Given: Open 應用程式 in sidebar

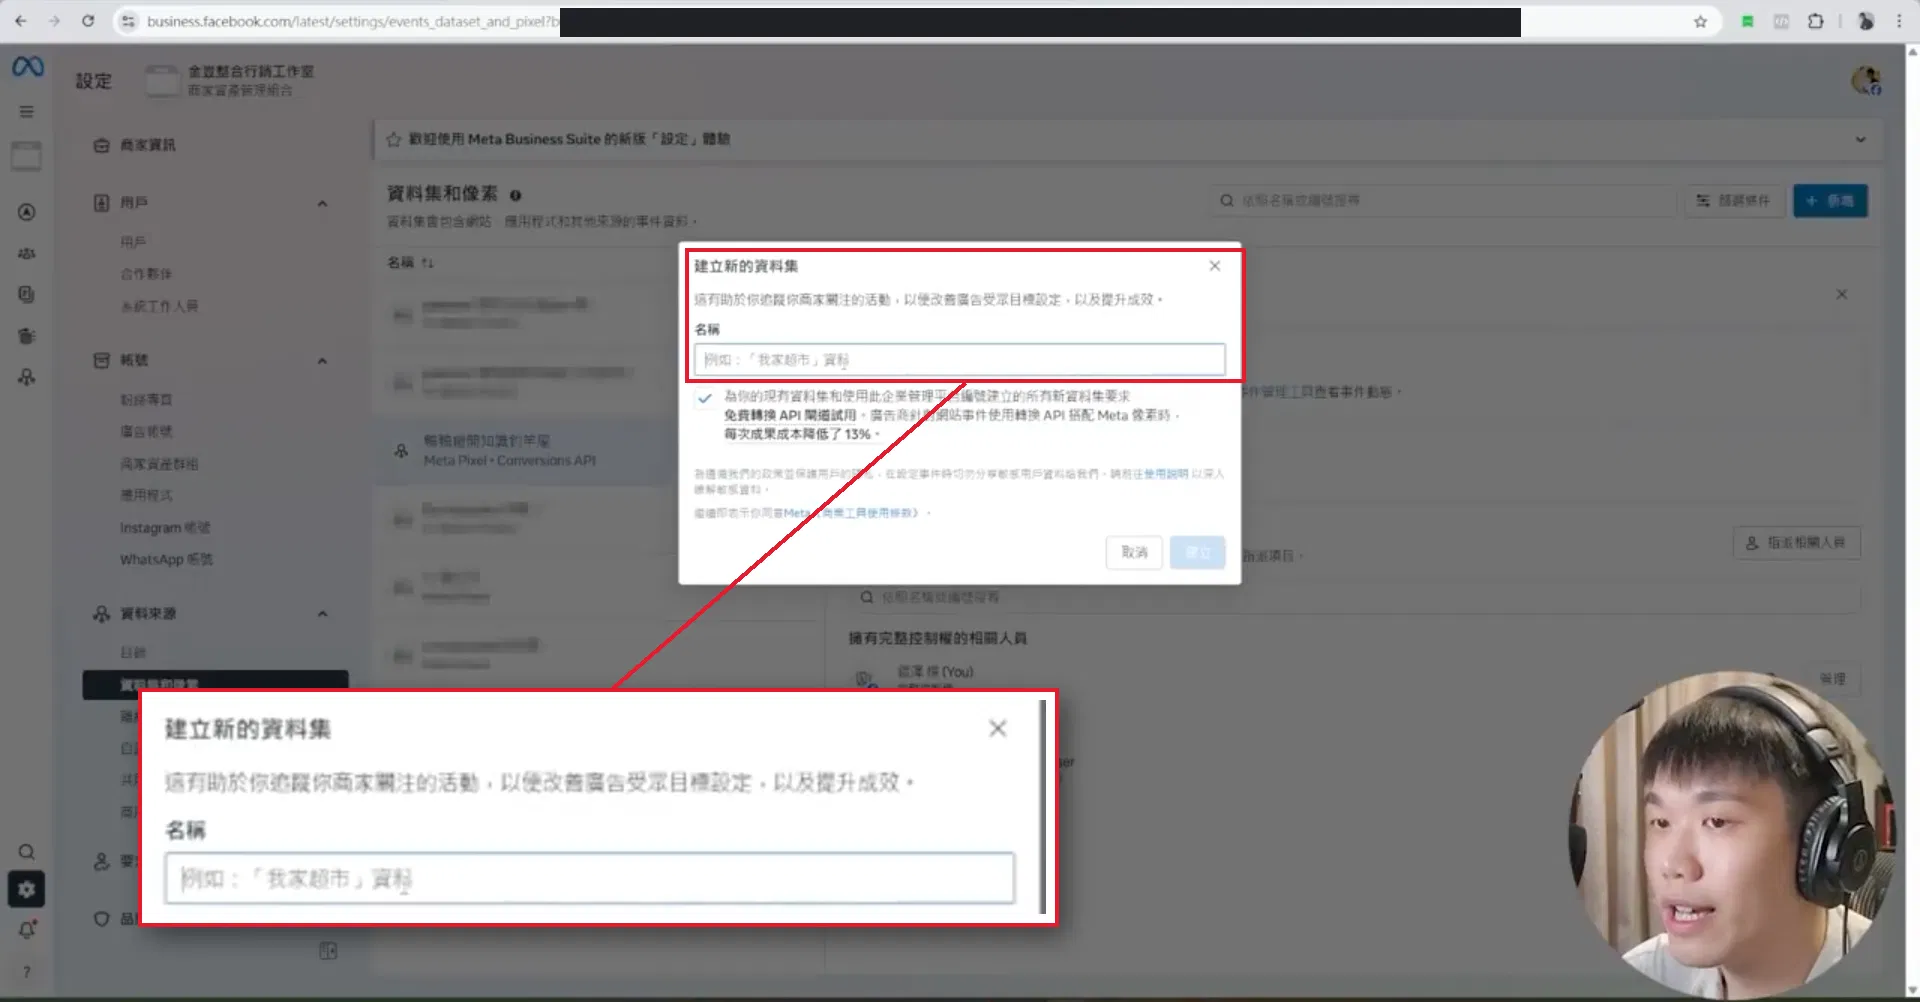Looking at the screenshot, I should 146,495.
